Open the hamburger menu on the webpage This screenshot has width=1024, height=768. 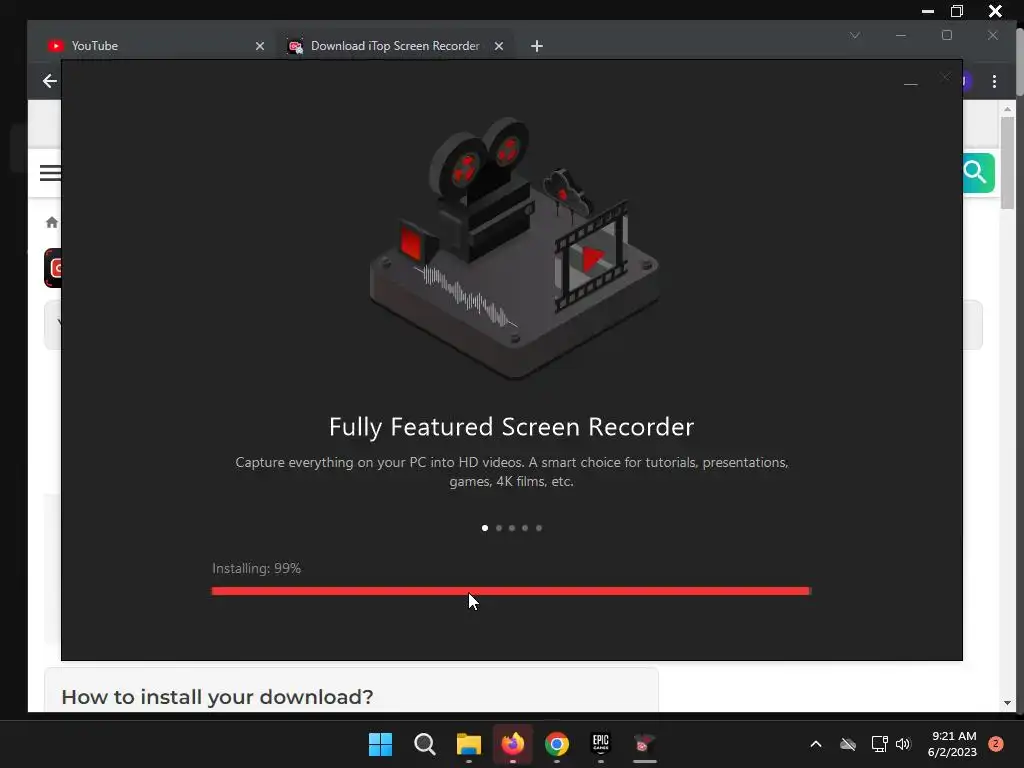[50, 173]
